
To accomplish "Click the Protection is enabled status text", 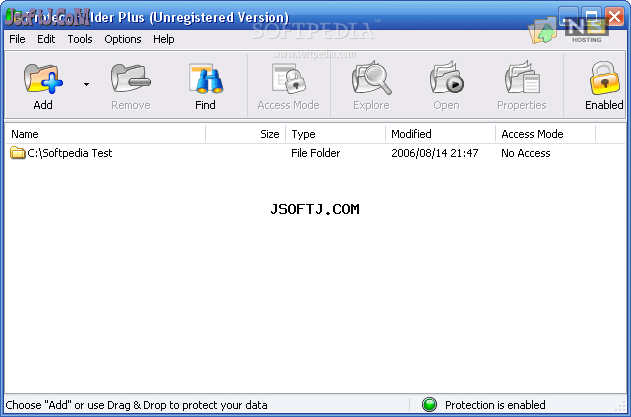I will pyautogui.click(x=495, y=405).
